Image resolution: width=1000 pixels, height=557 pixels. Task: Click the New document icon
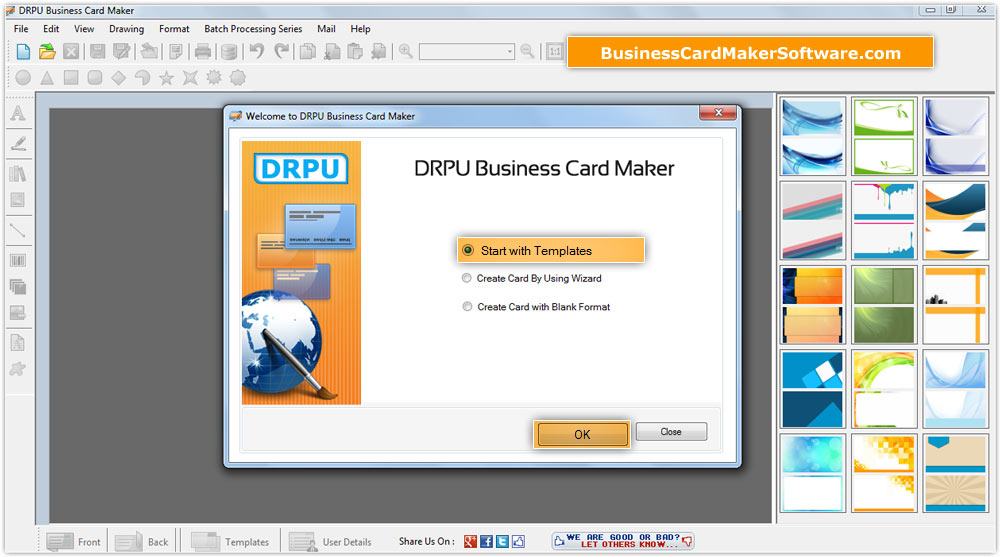(x=23, y=52)
